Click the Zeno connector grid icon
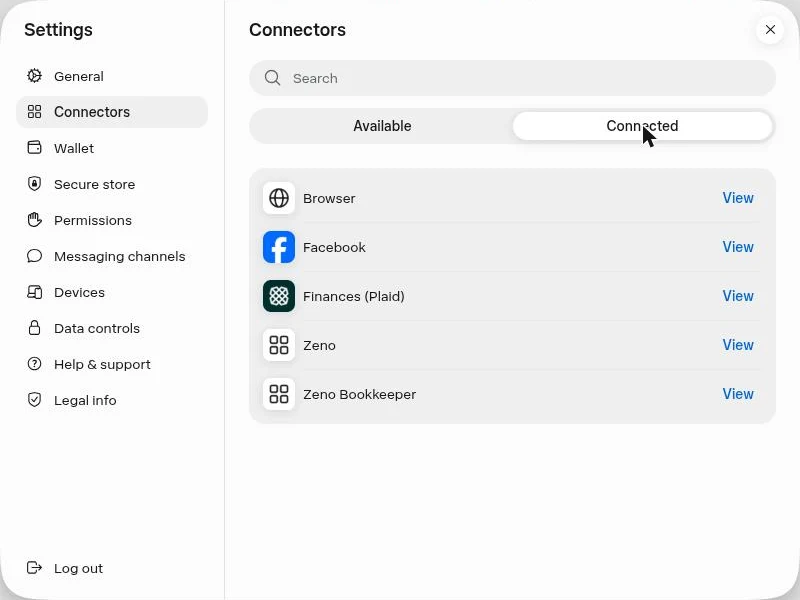This screenshot has height=600, width=800. 279,345
